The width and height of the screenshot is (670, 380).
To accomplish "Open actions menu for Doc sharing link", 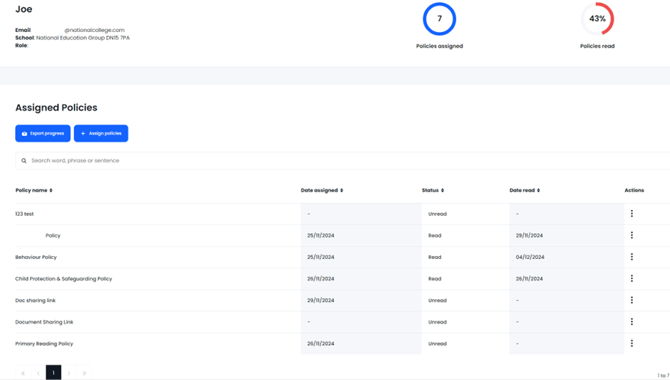I will 632,300.
